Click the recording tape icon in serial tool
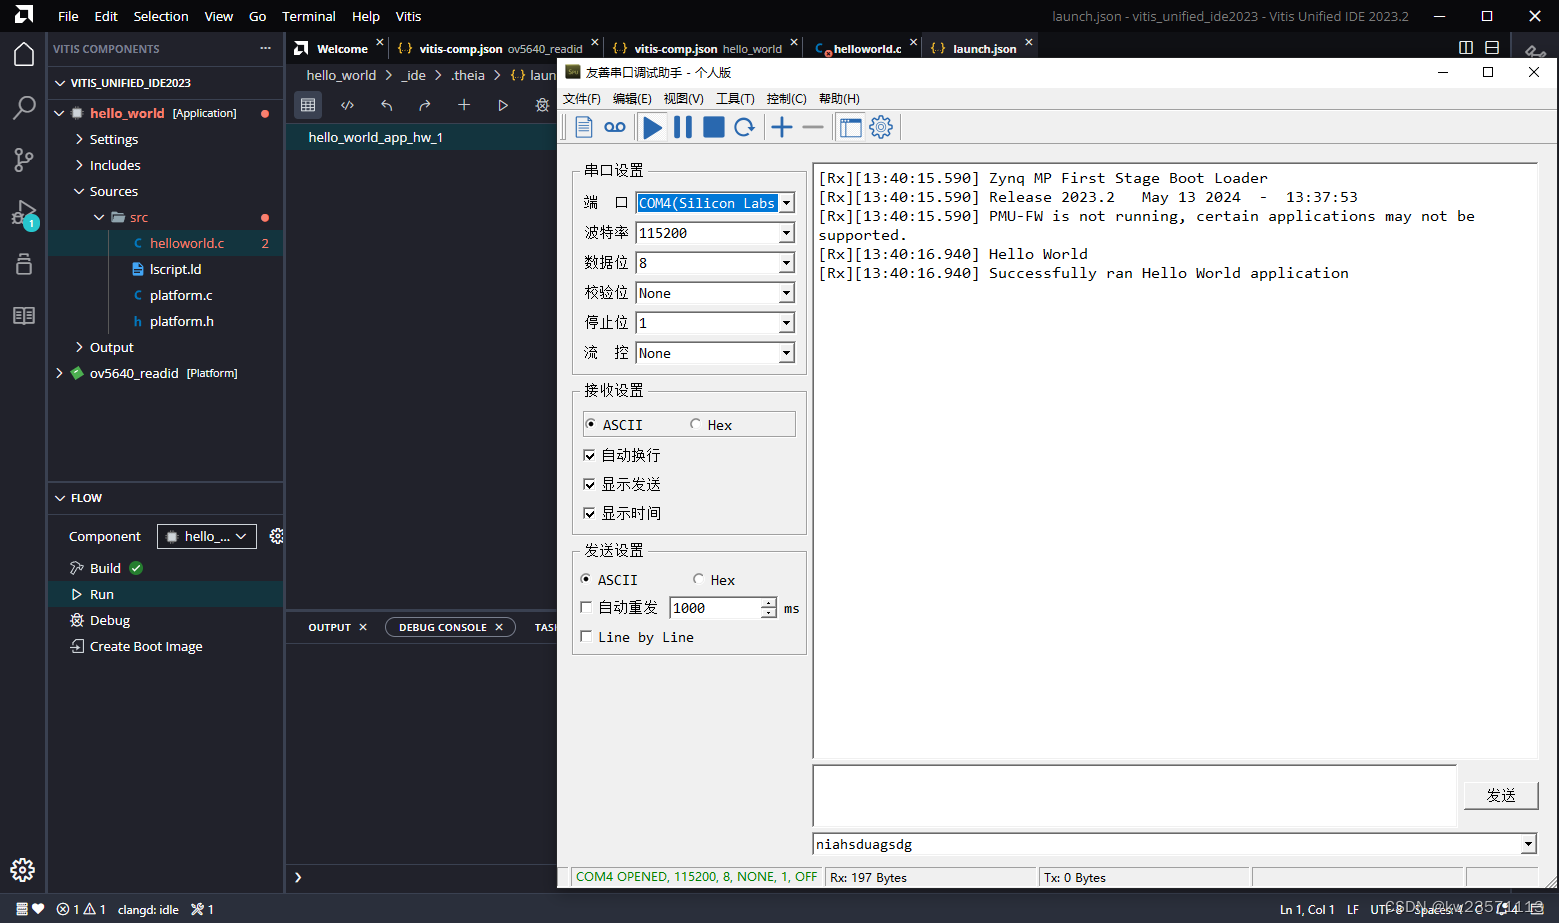The height and width of the screenshot is (923, 1559). click(615, 127)
